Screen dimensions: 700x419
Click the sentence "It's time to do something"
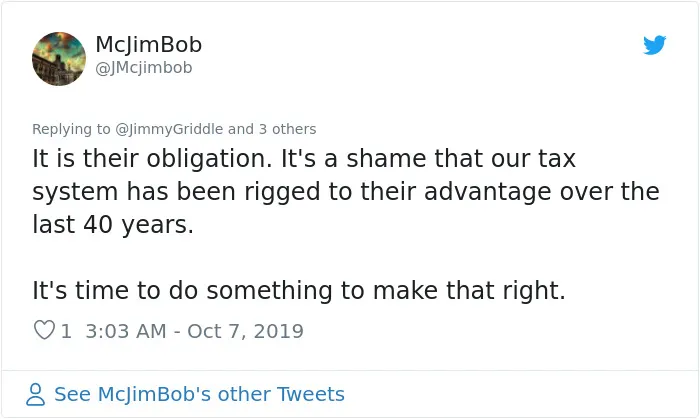(299, 290)
